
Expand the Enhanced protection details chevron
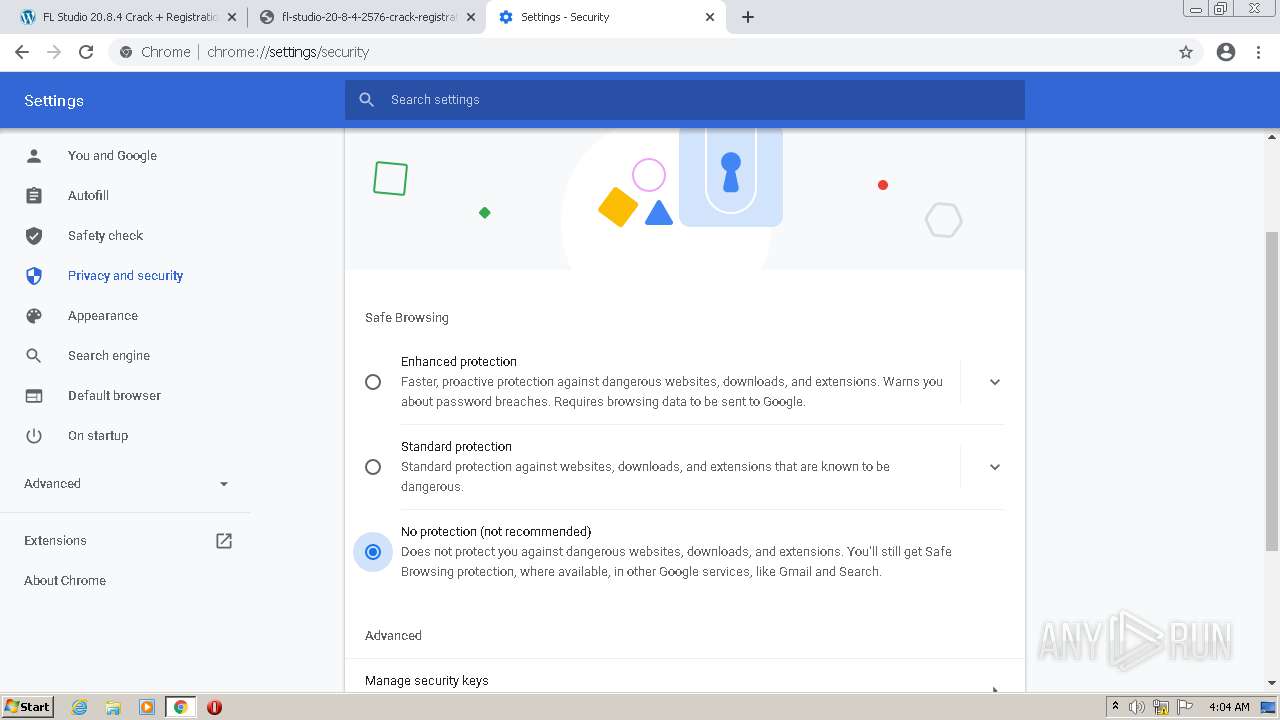tap(995, 382)
